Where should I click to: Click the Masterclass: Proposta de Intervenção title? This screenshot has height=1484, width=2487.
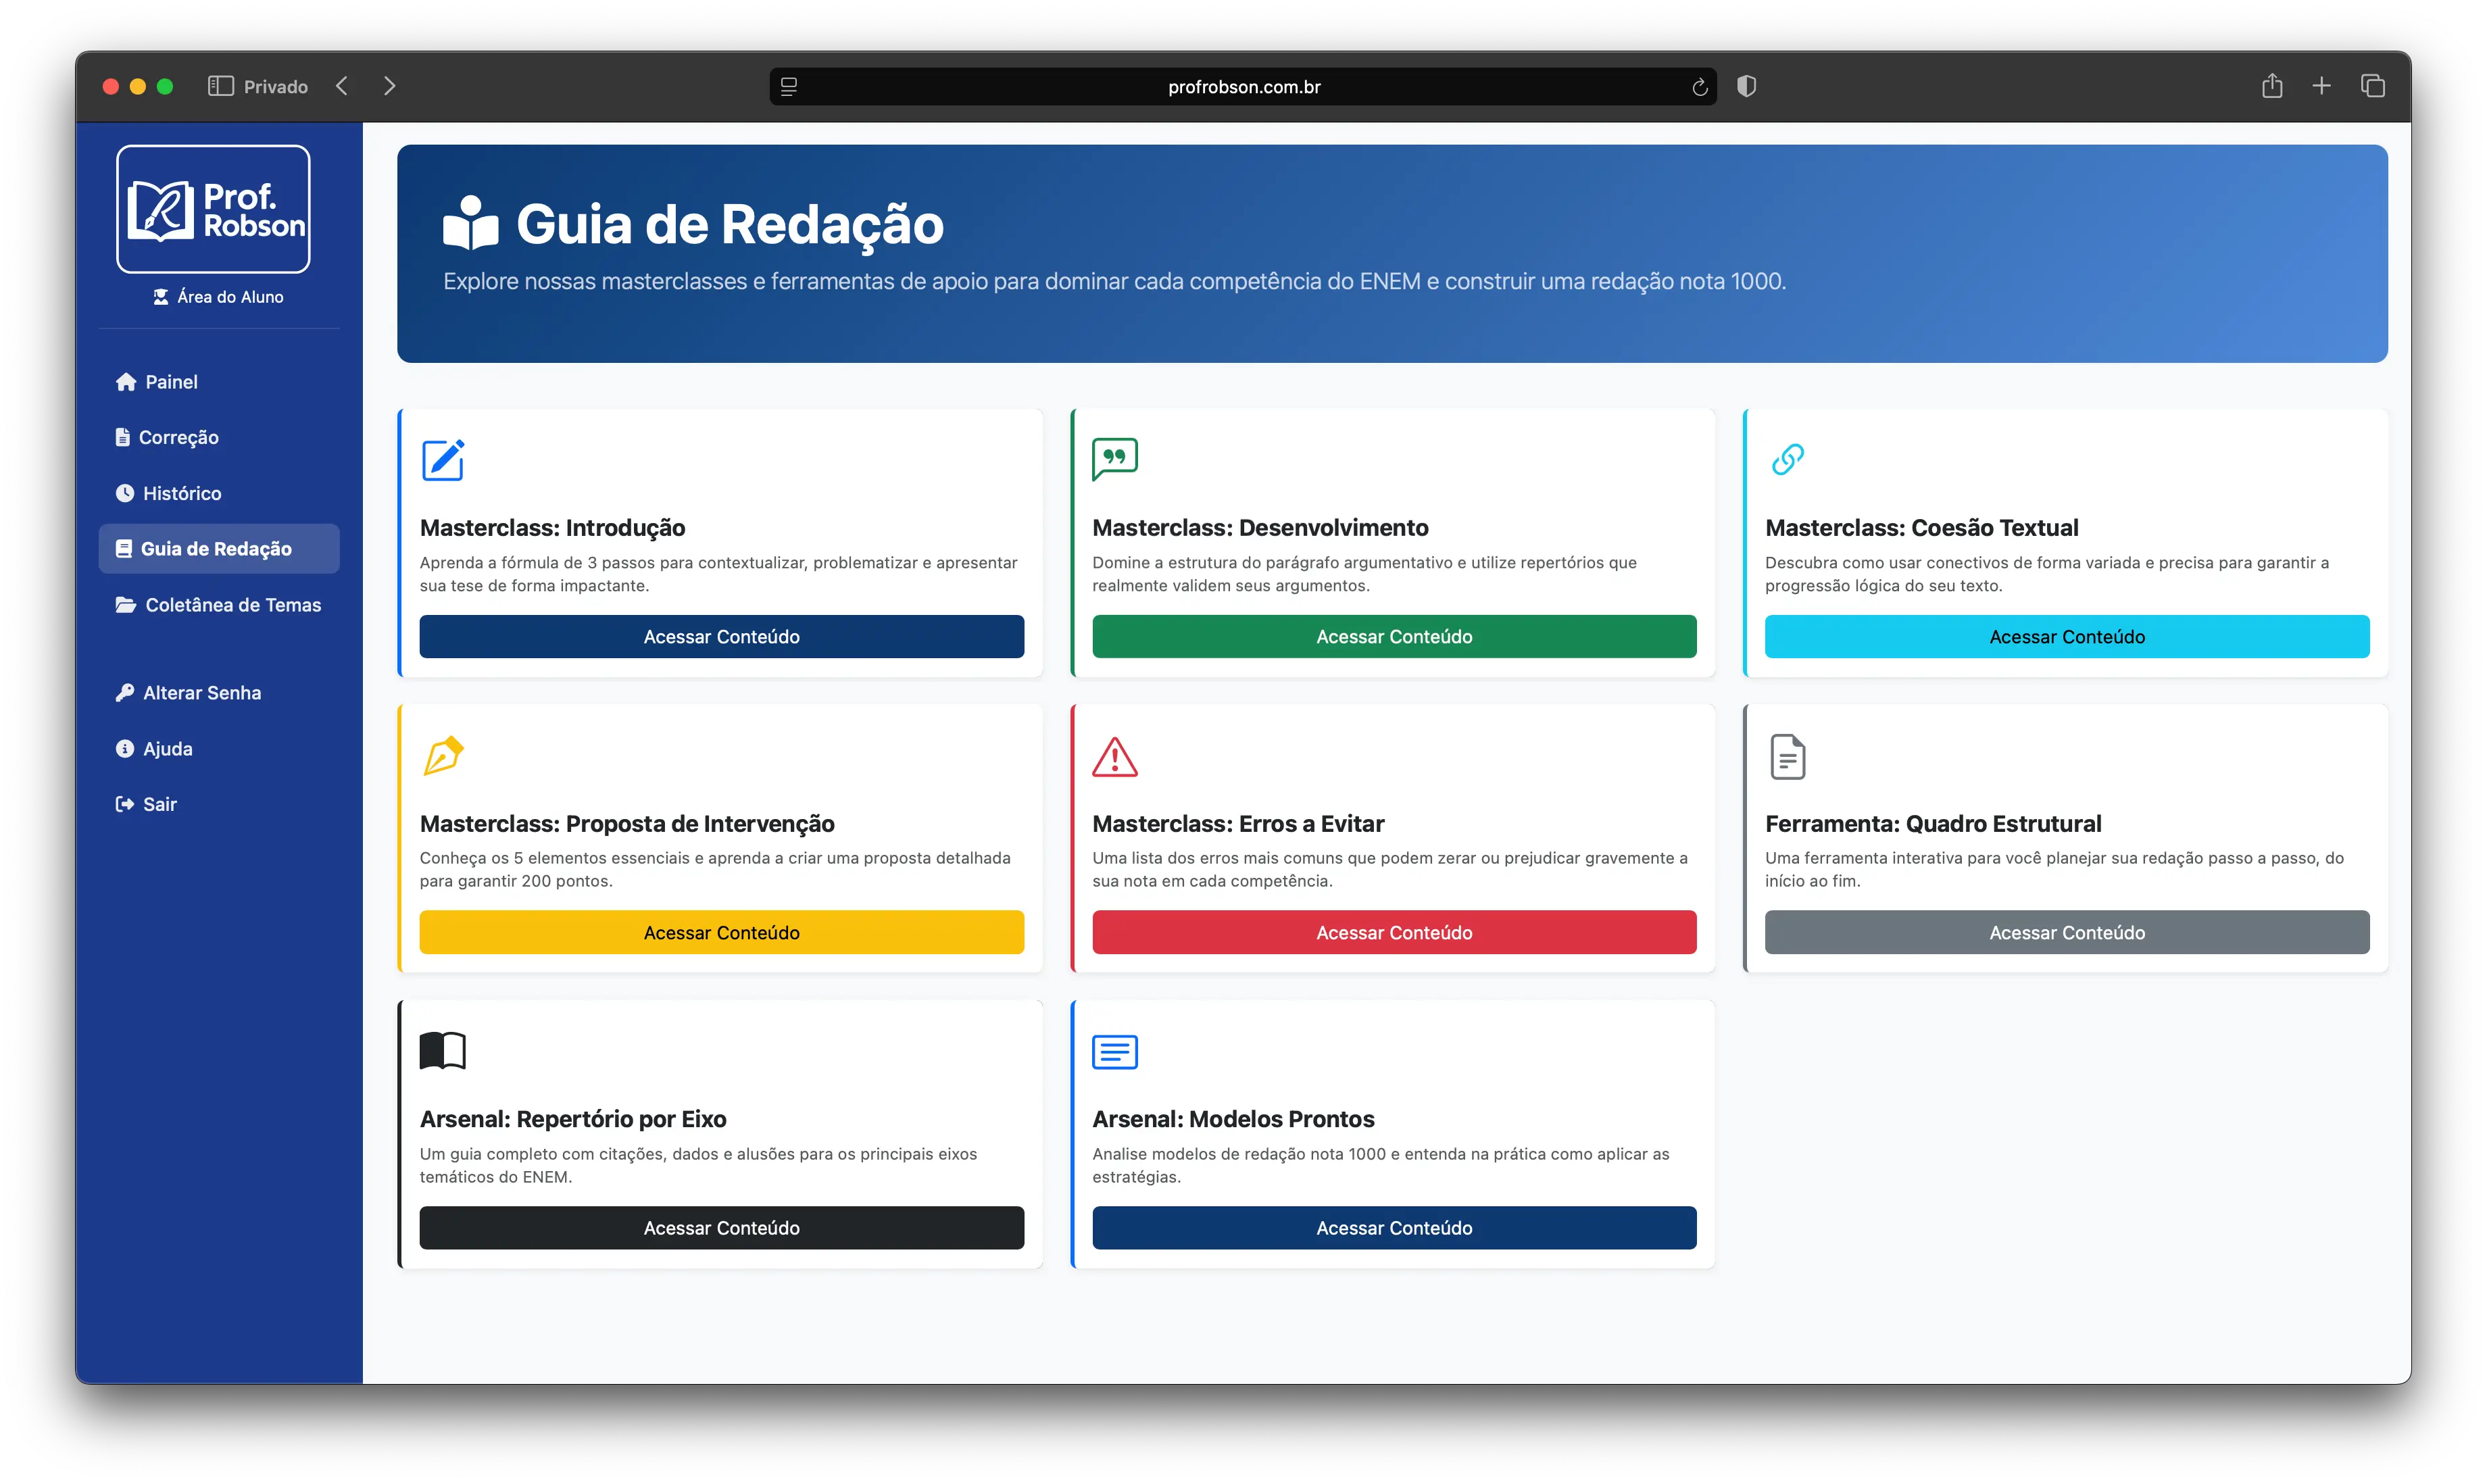click(x=627, y=823)
